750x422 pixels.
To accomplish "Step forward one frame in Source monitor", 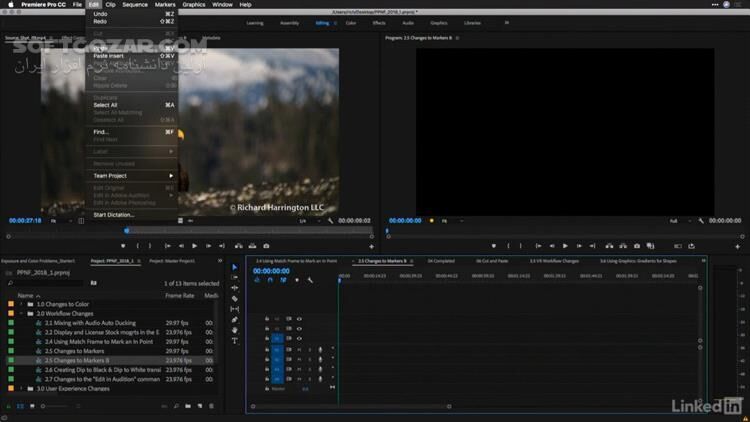I will (x=208, y=246).
